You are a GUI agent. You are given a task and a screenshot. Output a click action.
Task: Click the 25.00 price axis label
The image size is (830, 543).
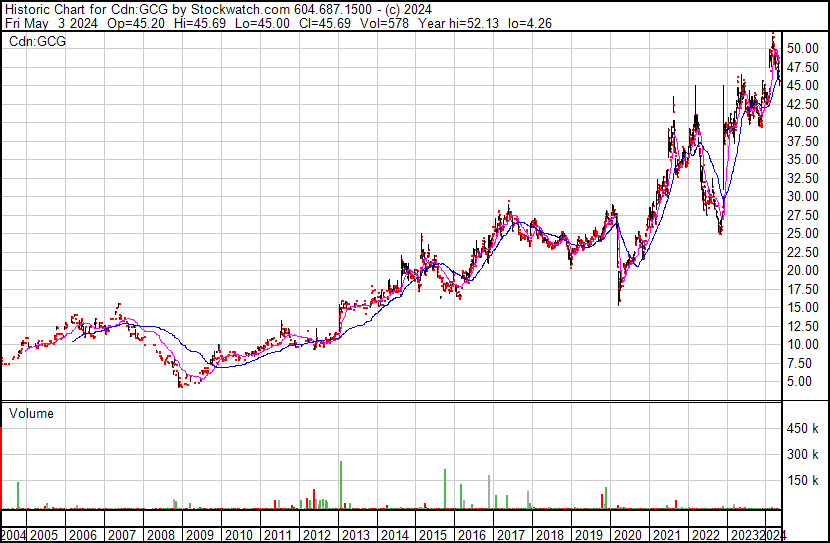pyautogui.click(x=802, y=233)
